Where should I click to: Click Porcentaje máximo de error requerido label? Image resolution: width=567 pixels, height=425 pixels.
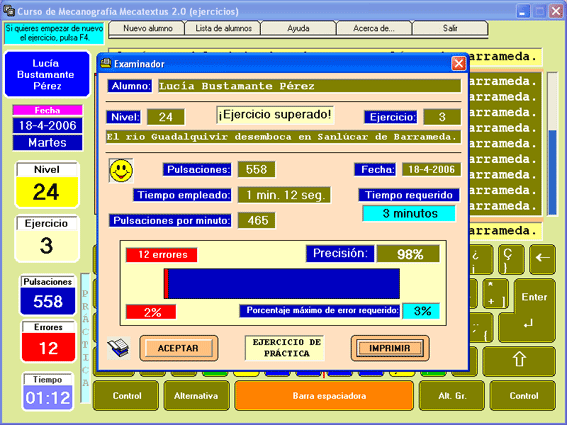point(319,311)
